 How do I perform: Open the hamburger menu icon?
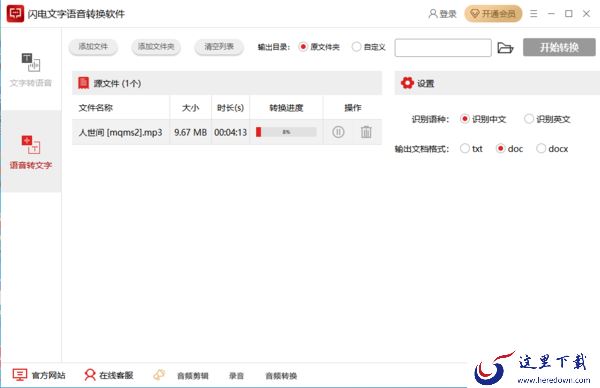pyautogui.click(x=533, y=14)
